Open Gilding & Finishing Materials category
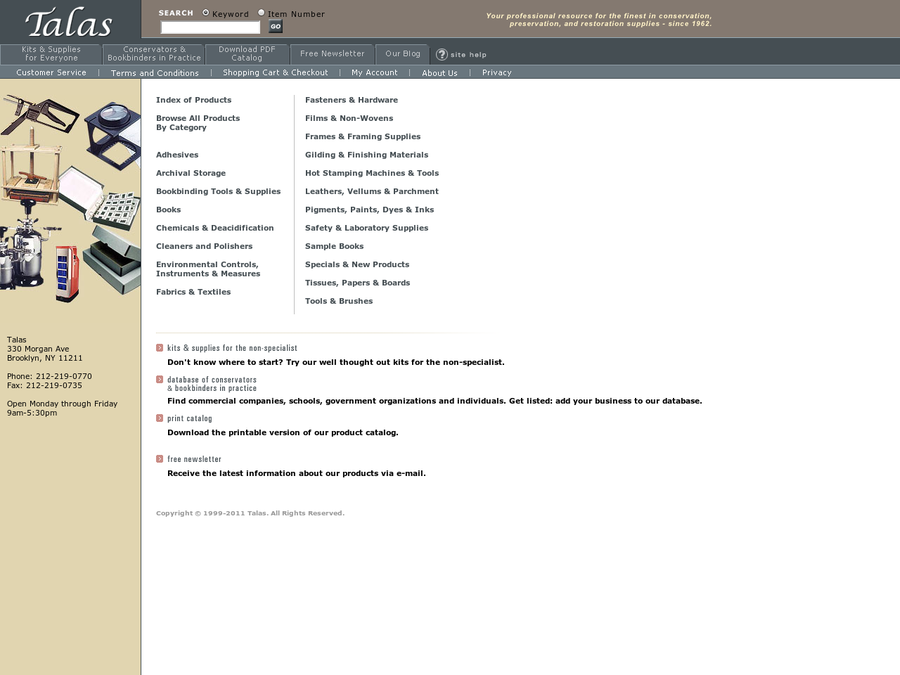Viewport: 900px width, 675px height. (x=367, y=155)
